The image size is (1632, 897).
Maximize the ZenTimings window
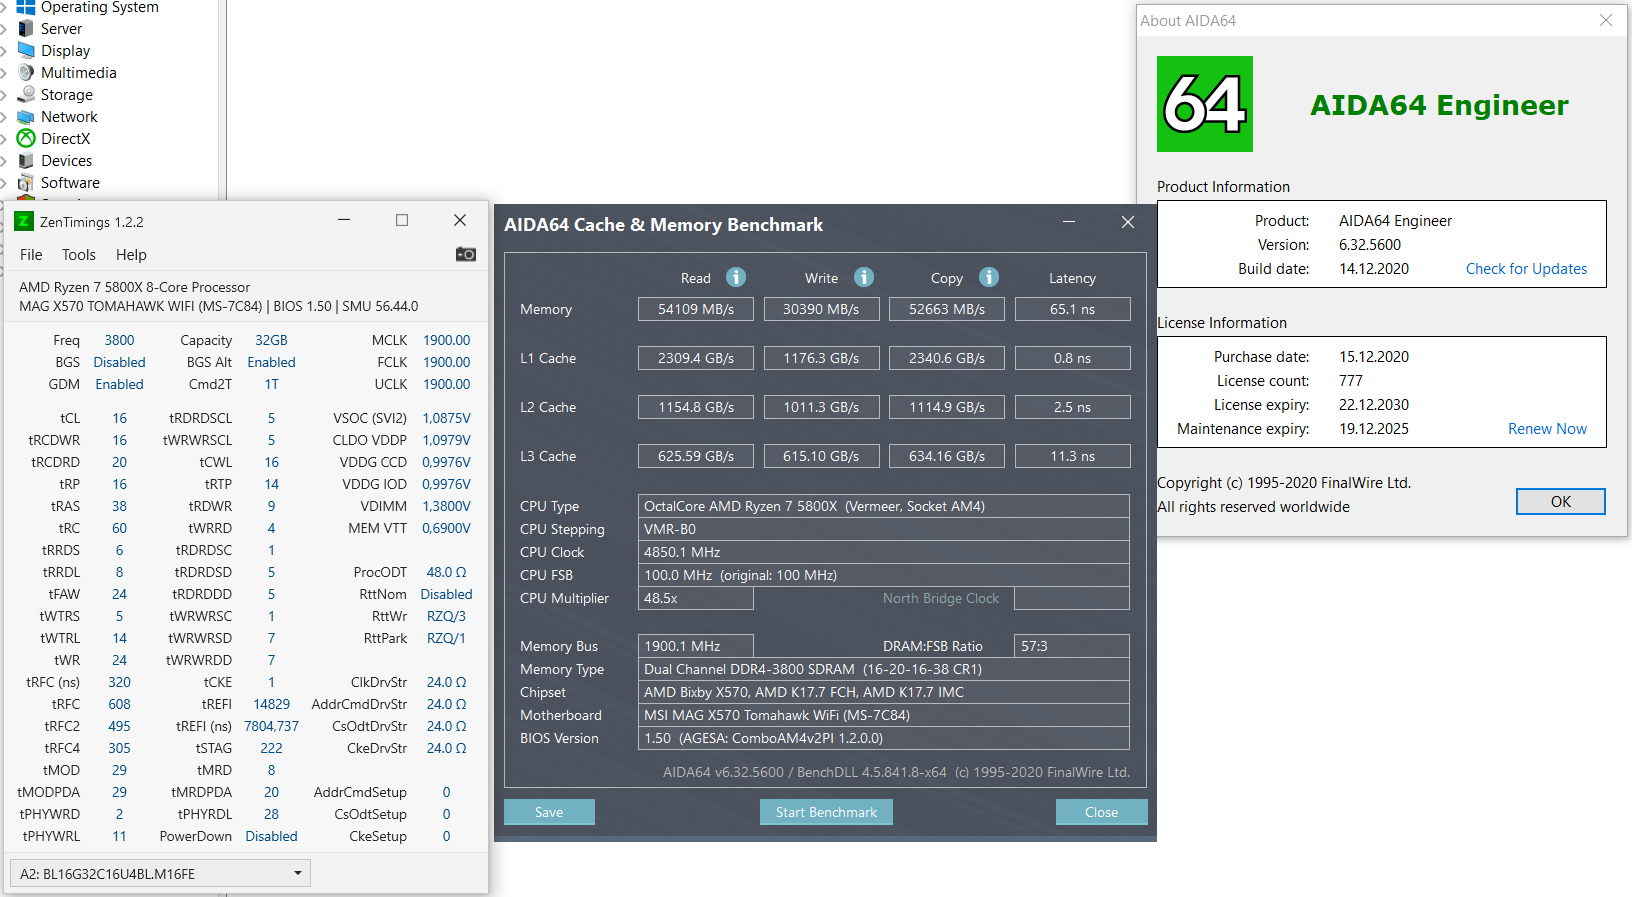pos(402,220)
